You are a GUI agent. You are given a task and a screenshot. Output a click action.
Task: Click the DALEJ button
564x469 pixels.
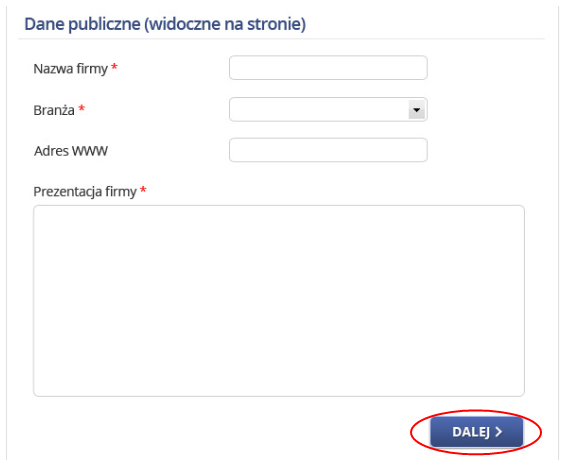click(477, 432)
